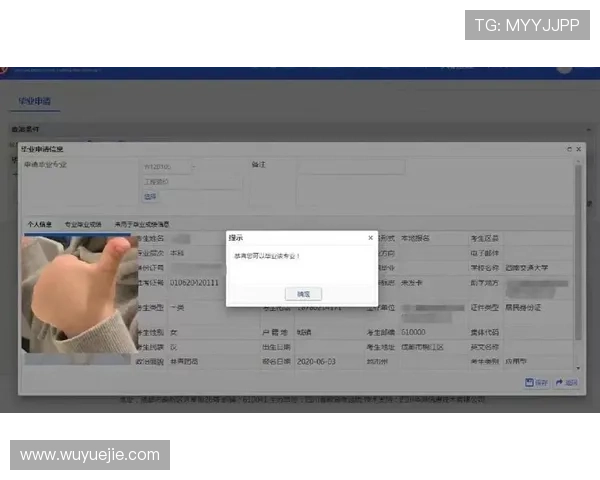Click the site logo in the top-left header
600x480 pixels.
[6, 70]
